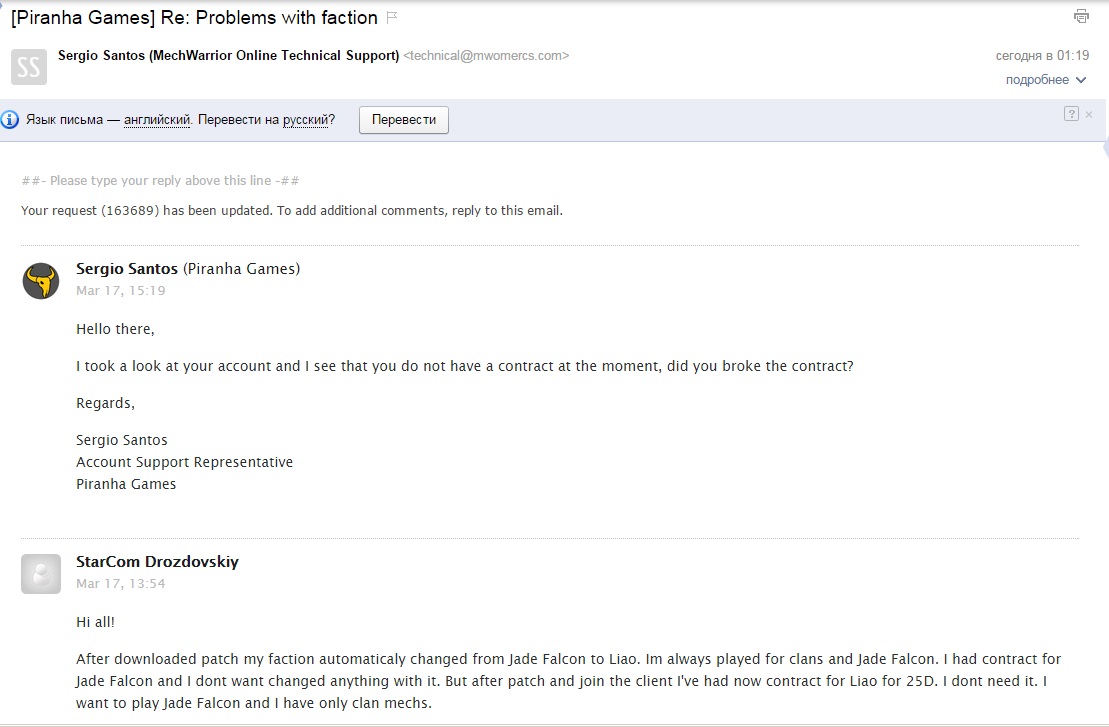The image size is (1109, 727).
Task: Click Sergio Santos (Piranha Games) name
Action: coord(188,269)
